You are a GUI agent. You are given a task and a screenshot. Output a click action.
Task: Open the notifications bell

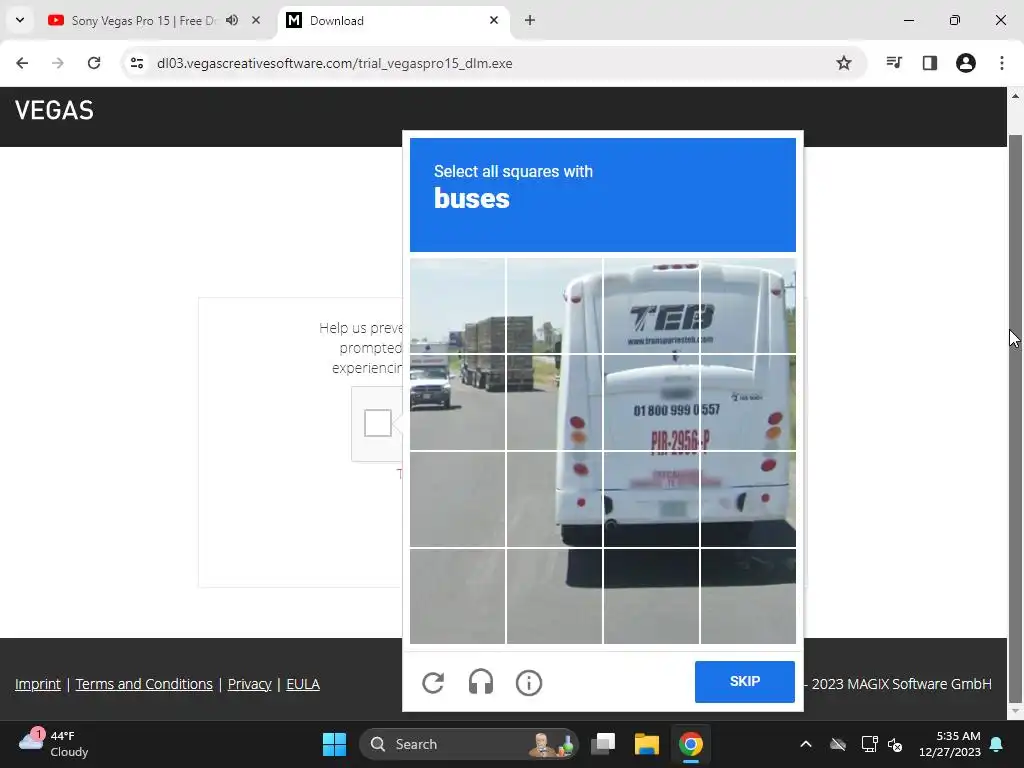tap(997, 744)
